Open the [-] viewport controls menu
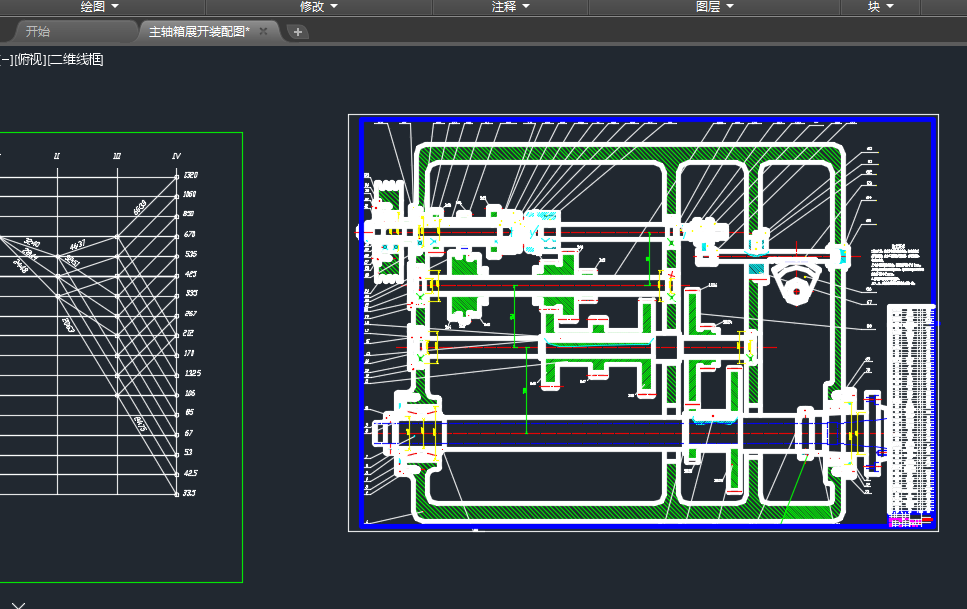967x609 pixels. pyautogui.click(x=6, y=60)
